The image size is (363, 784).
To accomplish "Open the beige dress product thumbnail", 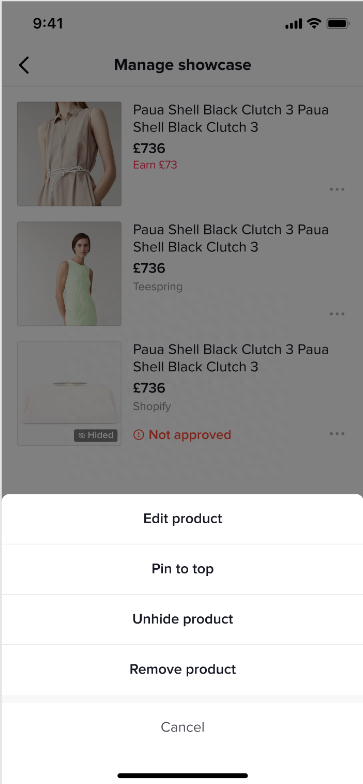I will (x=69, y=154).
